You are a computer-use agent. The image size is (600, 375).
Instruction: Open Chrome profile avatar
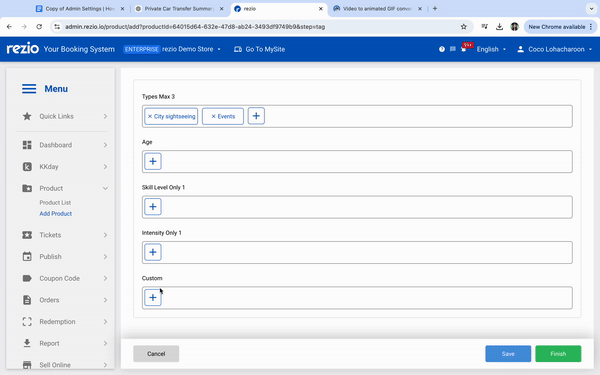pyautogui.click(x=514, y=27)
